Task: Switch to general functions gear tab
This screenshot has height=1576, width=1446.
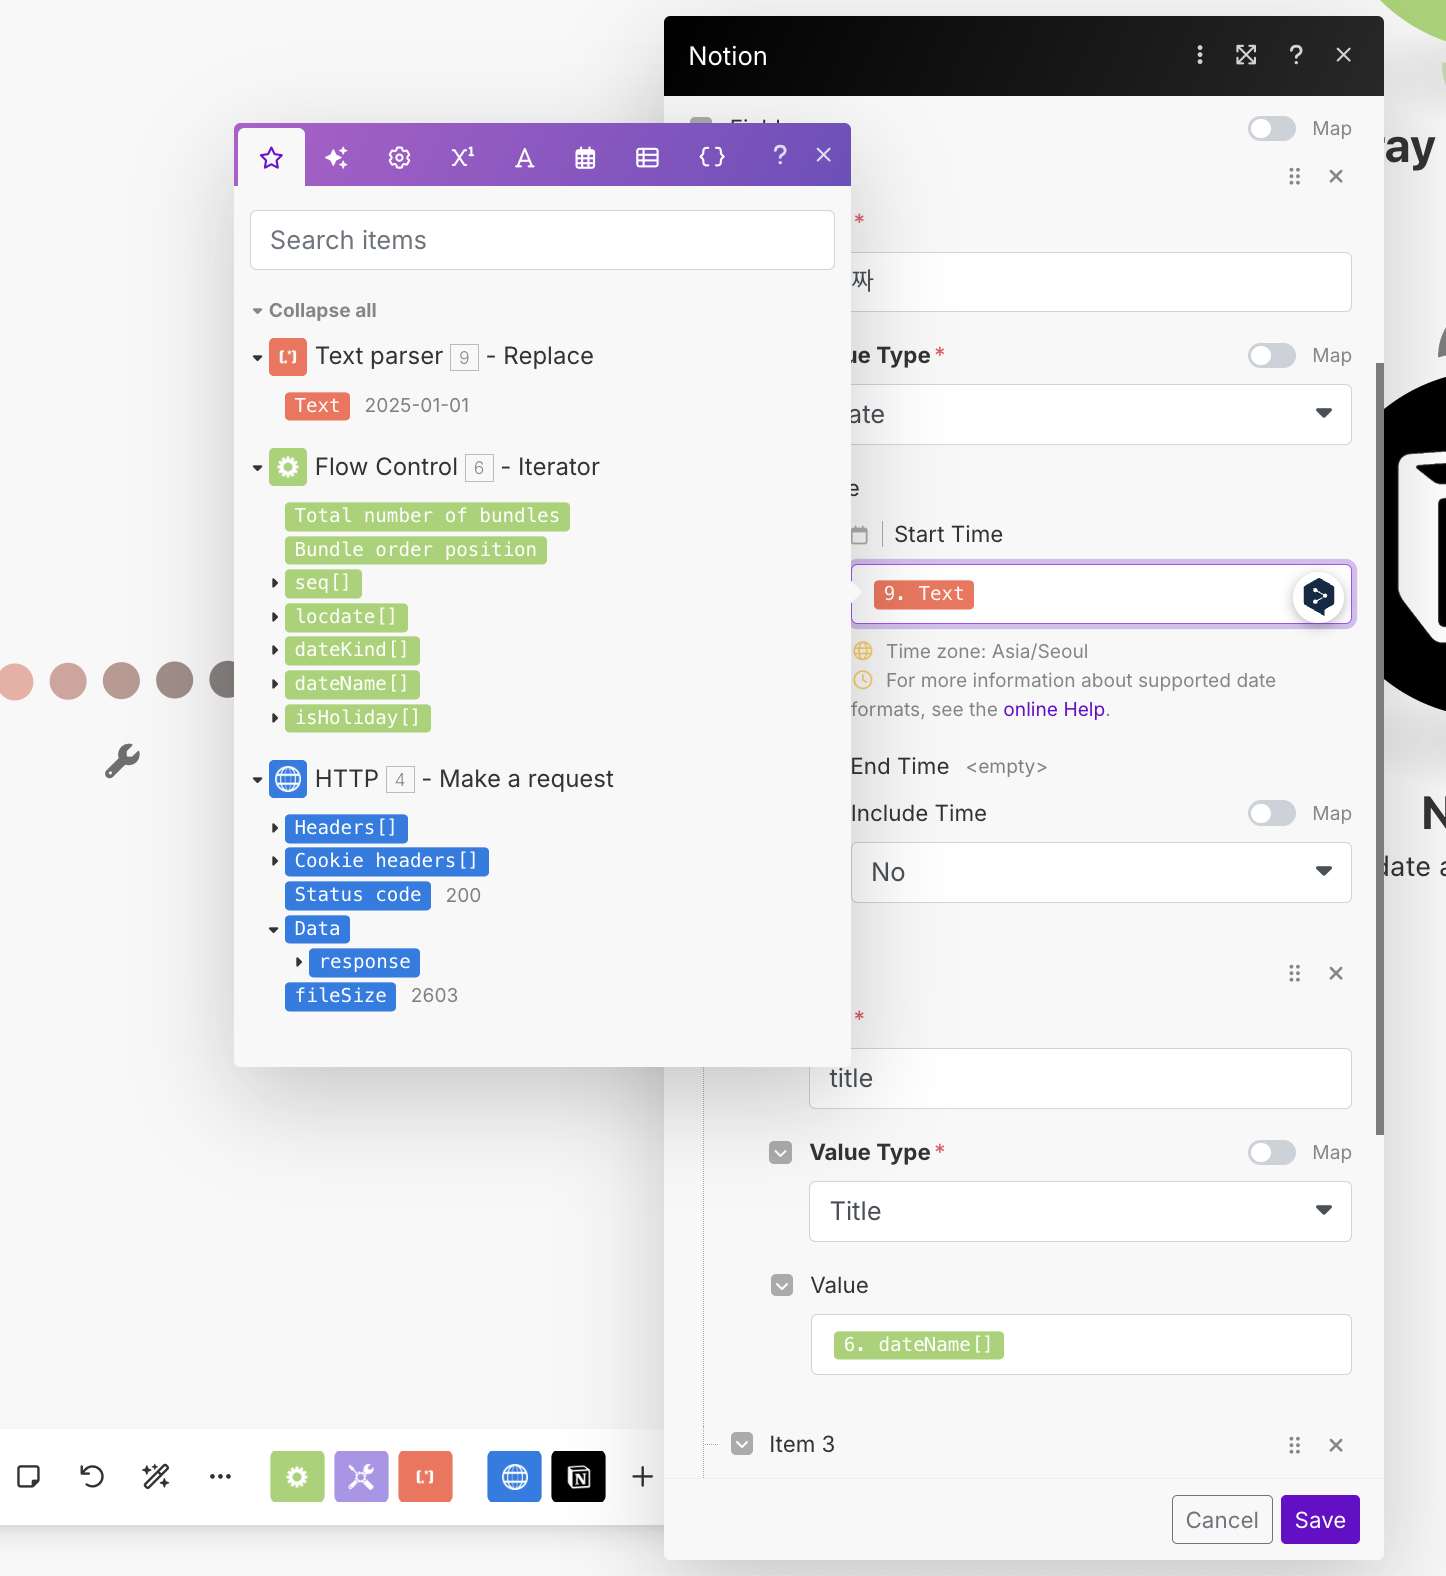Action: 399,157
